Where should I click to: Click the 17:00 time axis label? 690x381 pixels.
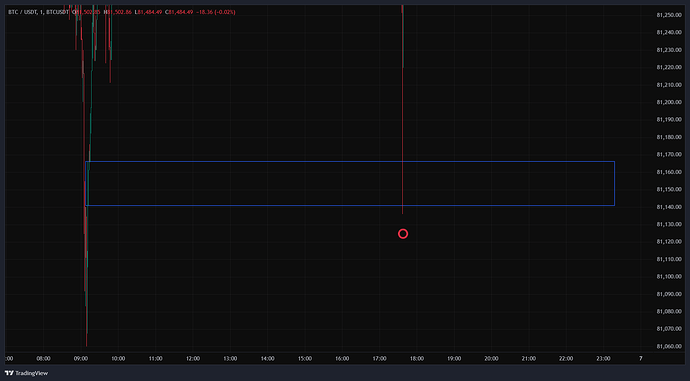pyautogui.click(x=380, y=359)
